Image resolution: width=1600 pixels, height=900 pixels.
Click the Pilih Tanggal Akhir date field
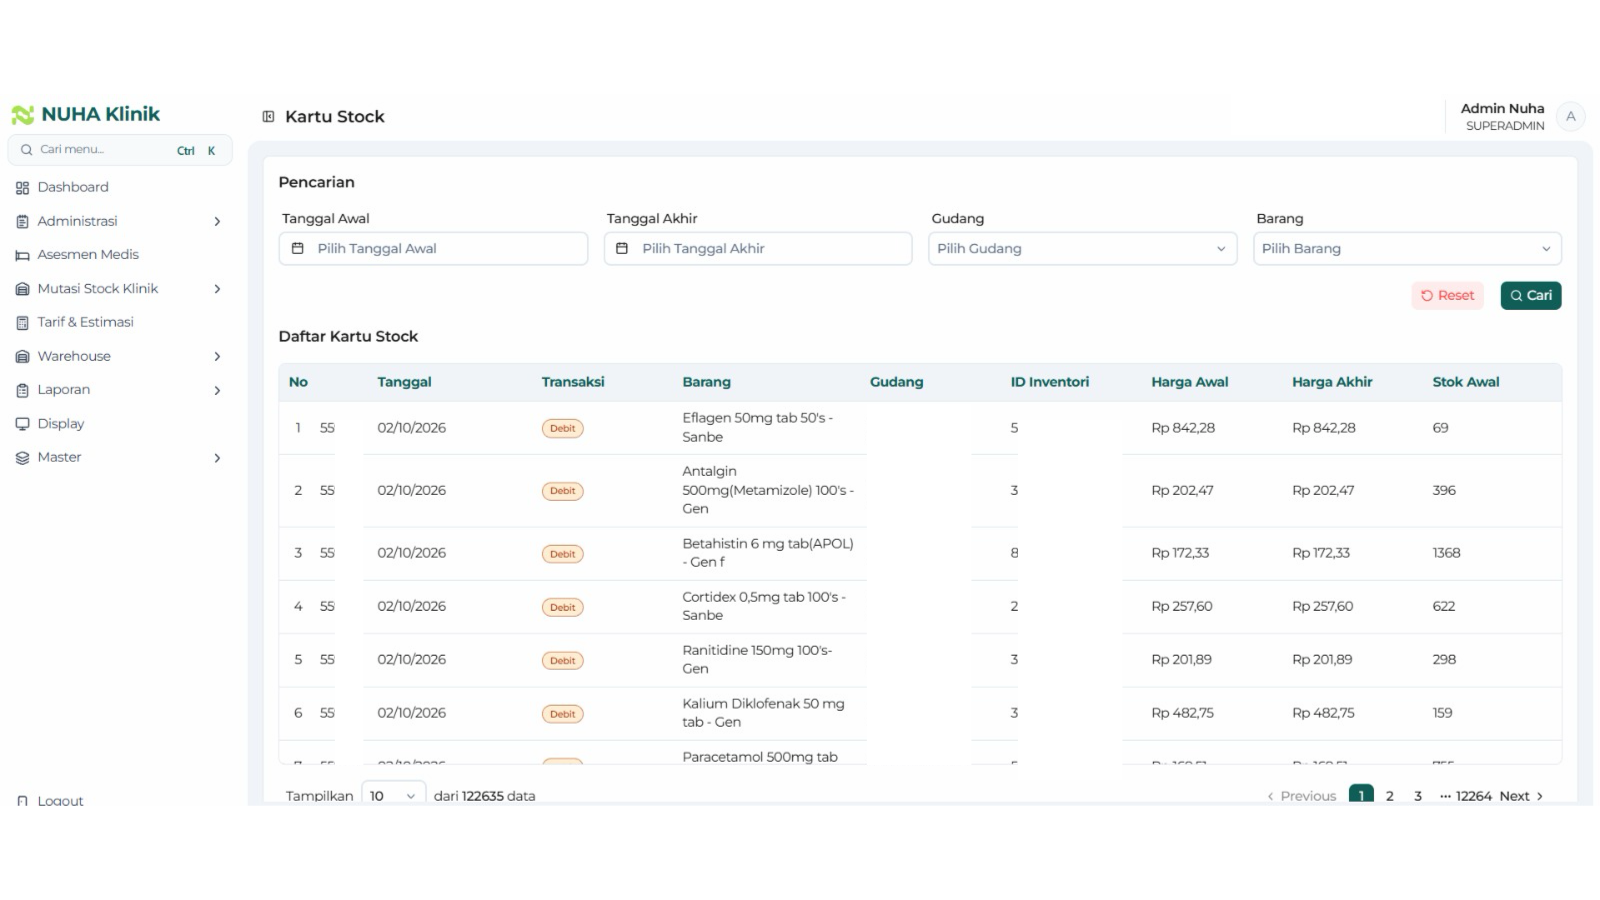758,249
